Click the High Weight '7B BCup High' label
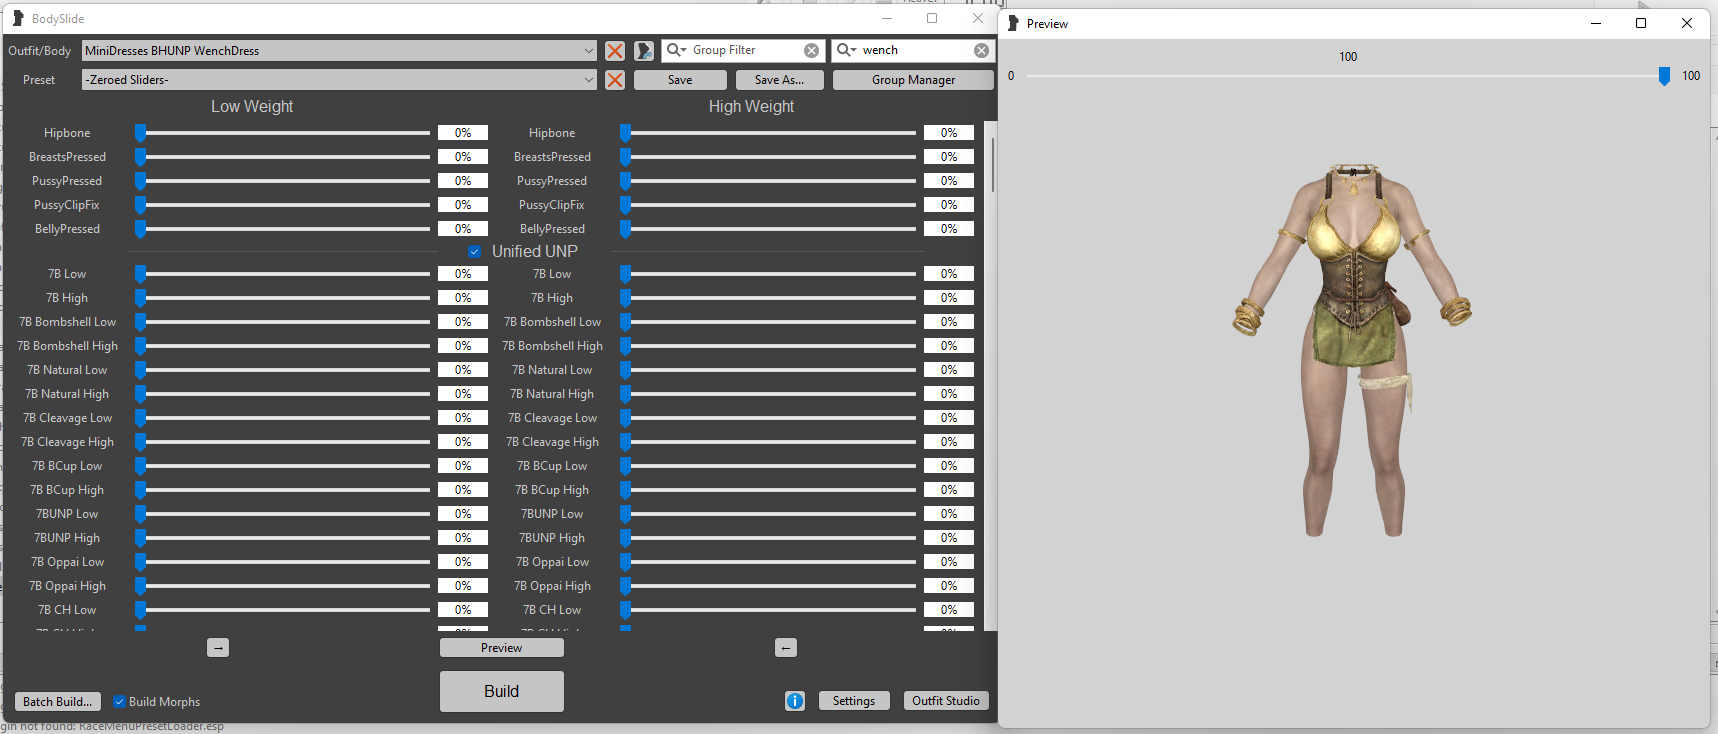Image resolution: width=1718 pixels, height=734 pixels. pos(552,490)
